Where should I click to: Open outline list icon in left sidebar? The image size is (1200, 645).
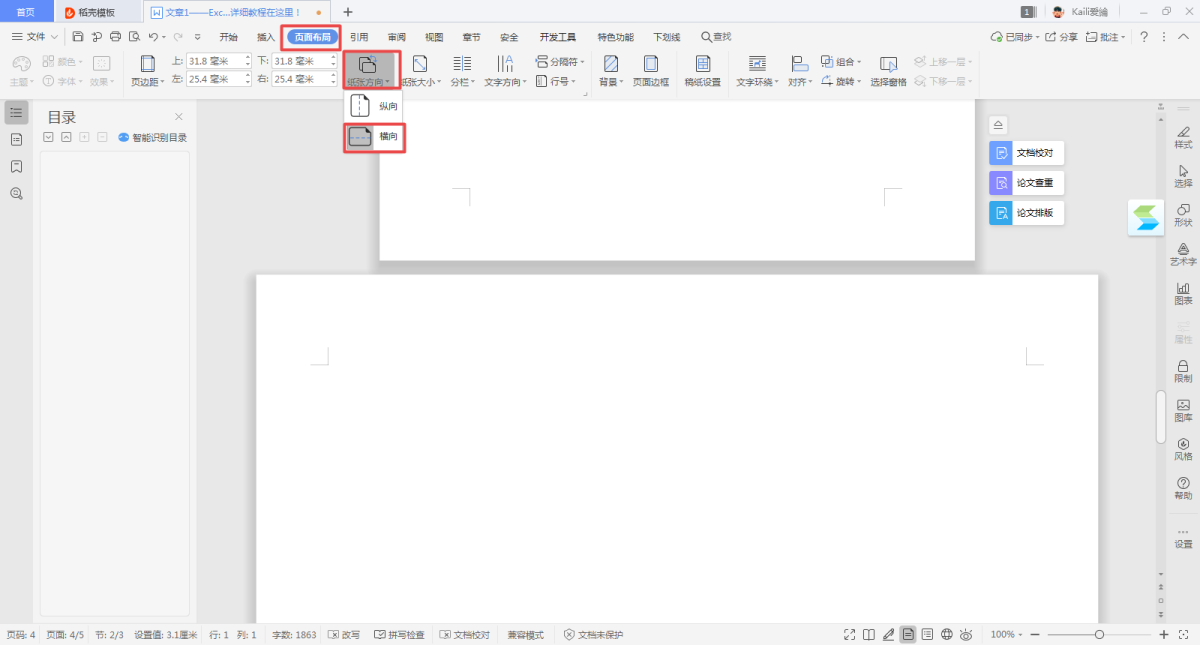click(16, 112)
